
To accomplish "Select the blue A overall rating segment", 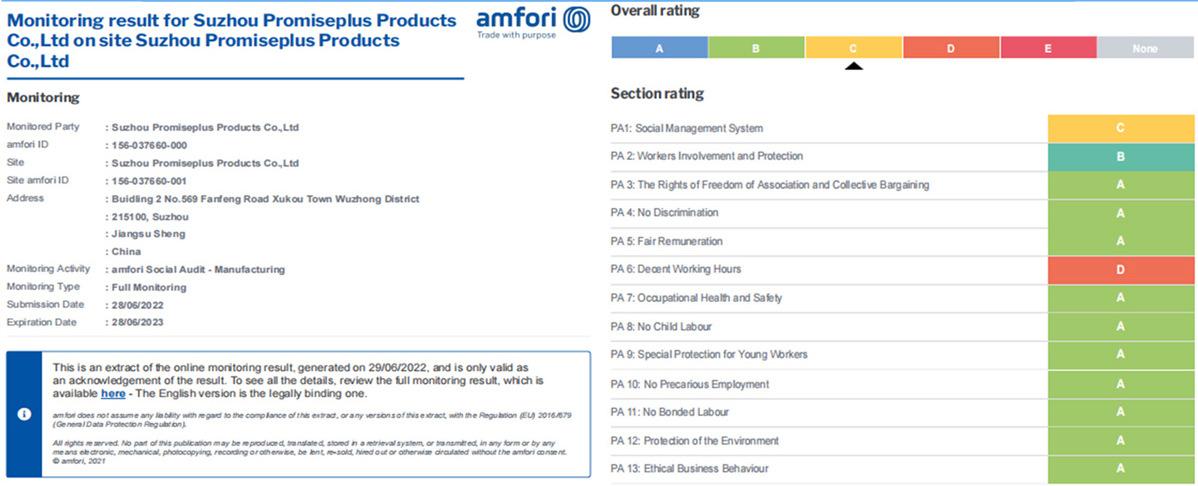I will tap(659, 47).
